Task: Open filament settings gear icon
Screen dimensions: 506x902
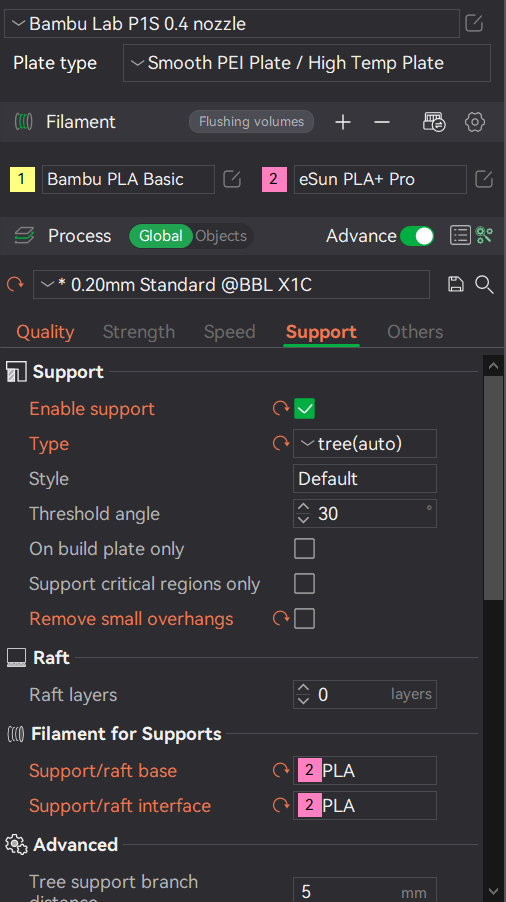Action: [474, 122]
